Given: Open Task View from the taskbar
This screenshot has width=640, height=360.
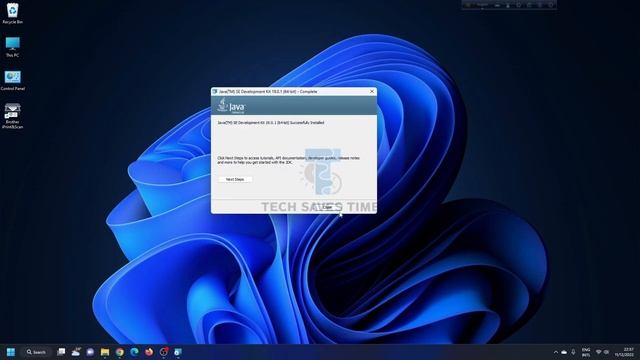Looking at the screenshot, I should coord(61,352).
